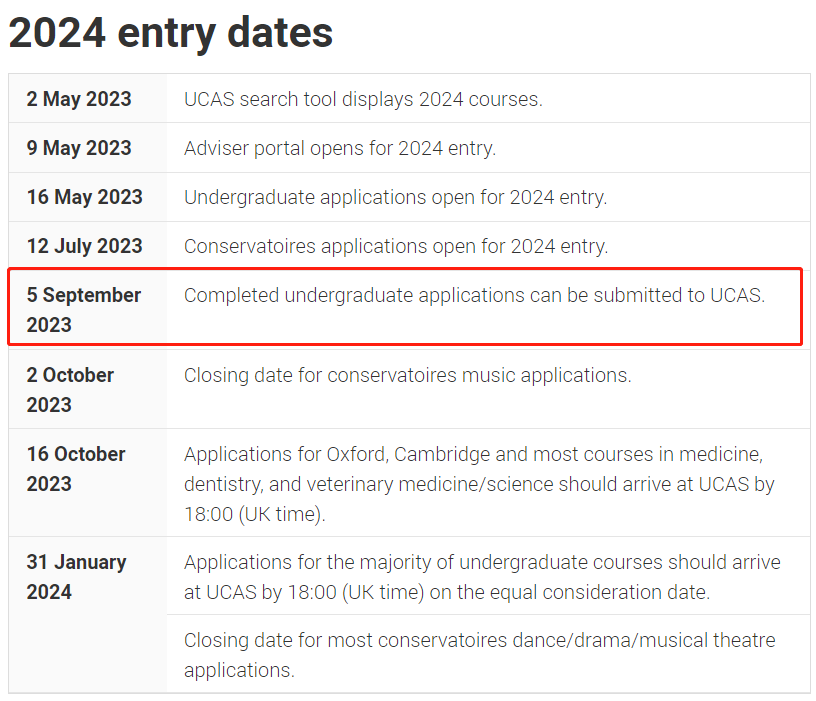Click the Oxford, Cambridge and medicine deadline text

tap(479, 484)
